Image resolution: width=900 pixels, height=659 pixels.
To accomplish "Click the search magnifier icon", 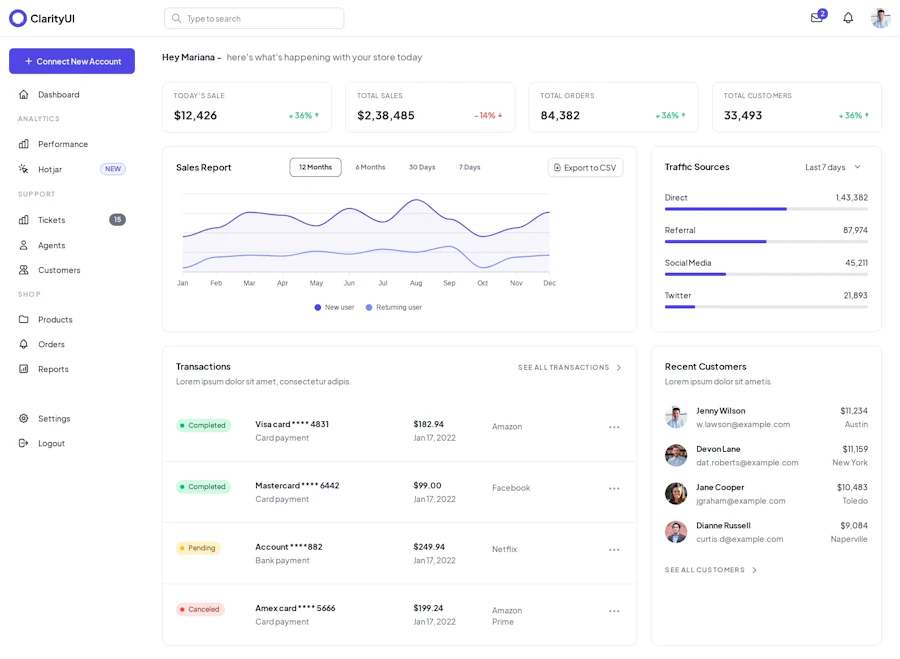I will click(x=176, y=18).
